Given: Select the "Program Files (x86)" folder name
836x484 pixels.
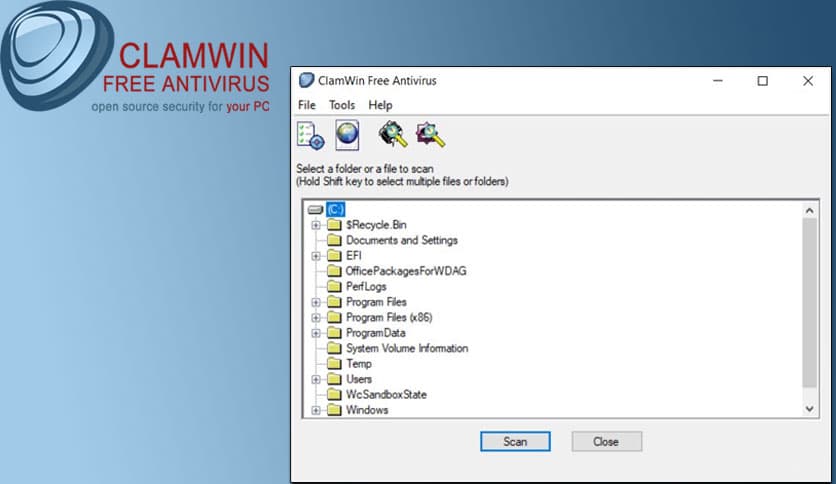Looking at the screenshot, I should tap(389, 317).
